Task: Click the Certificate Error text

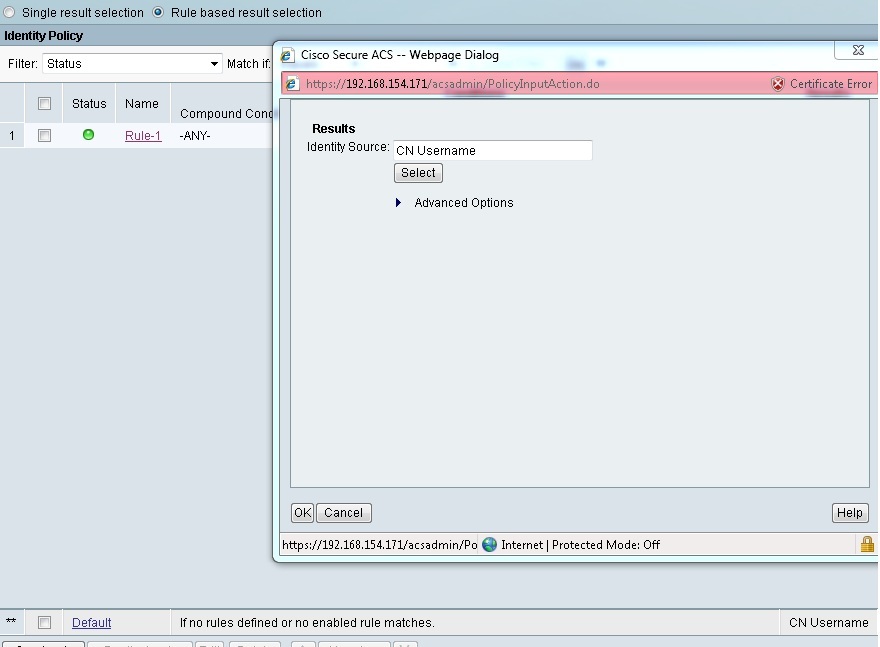Action: click(x=831, y=84)
